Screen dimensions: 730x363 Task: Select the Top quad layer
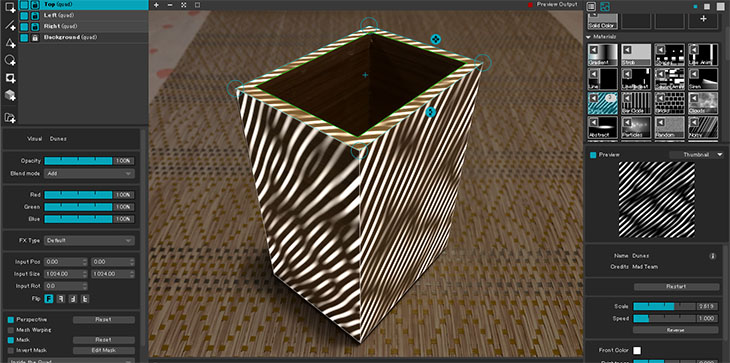tap(84, 5)
